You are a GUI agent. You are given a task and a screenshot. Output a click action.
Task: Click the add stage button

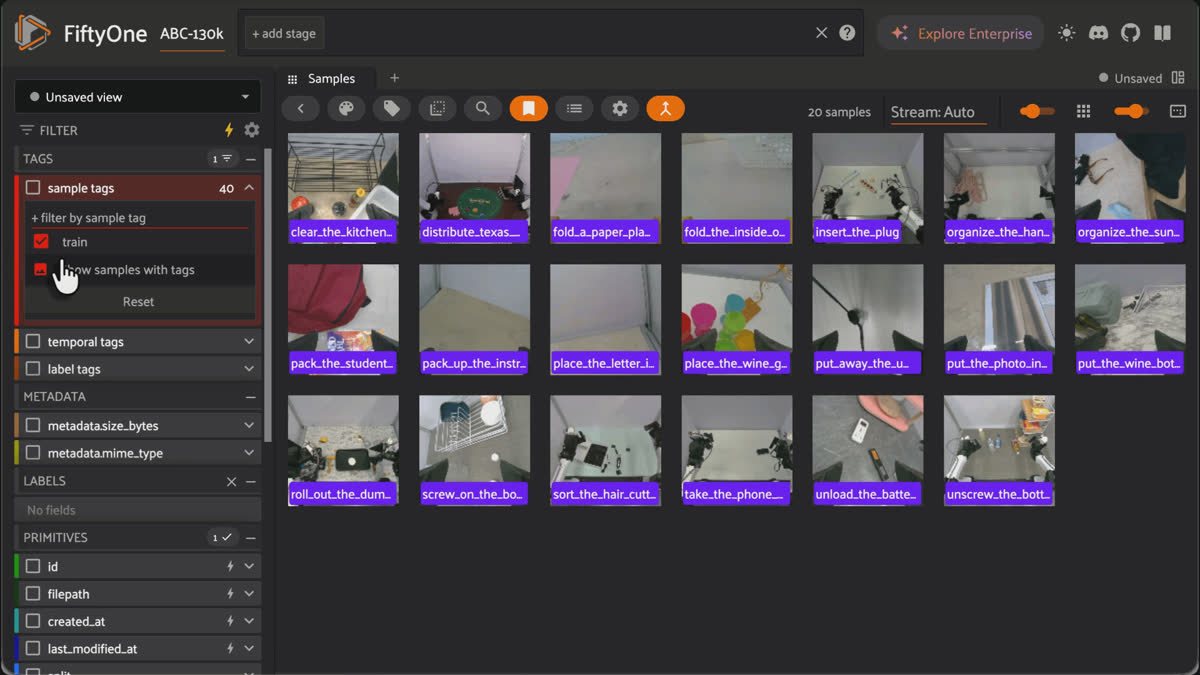283,34
